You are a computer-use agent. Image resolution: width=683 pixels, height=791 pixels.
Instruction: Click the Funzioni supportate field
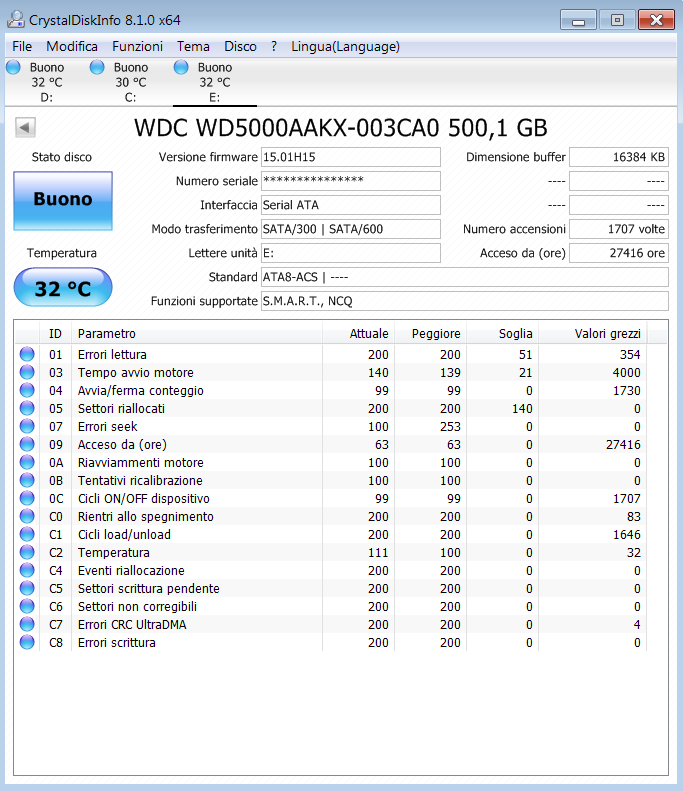tap(465, 301)
